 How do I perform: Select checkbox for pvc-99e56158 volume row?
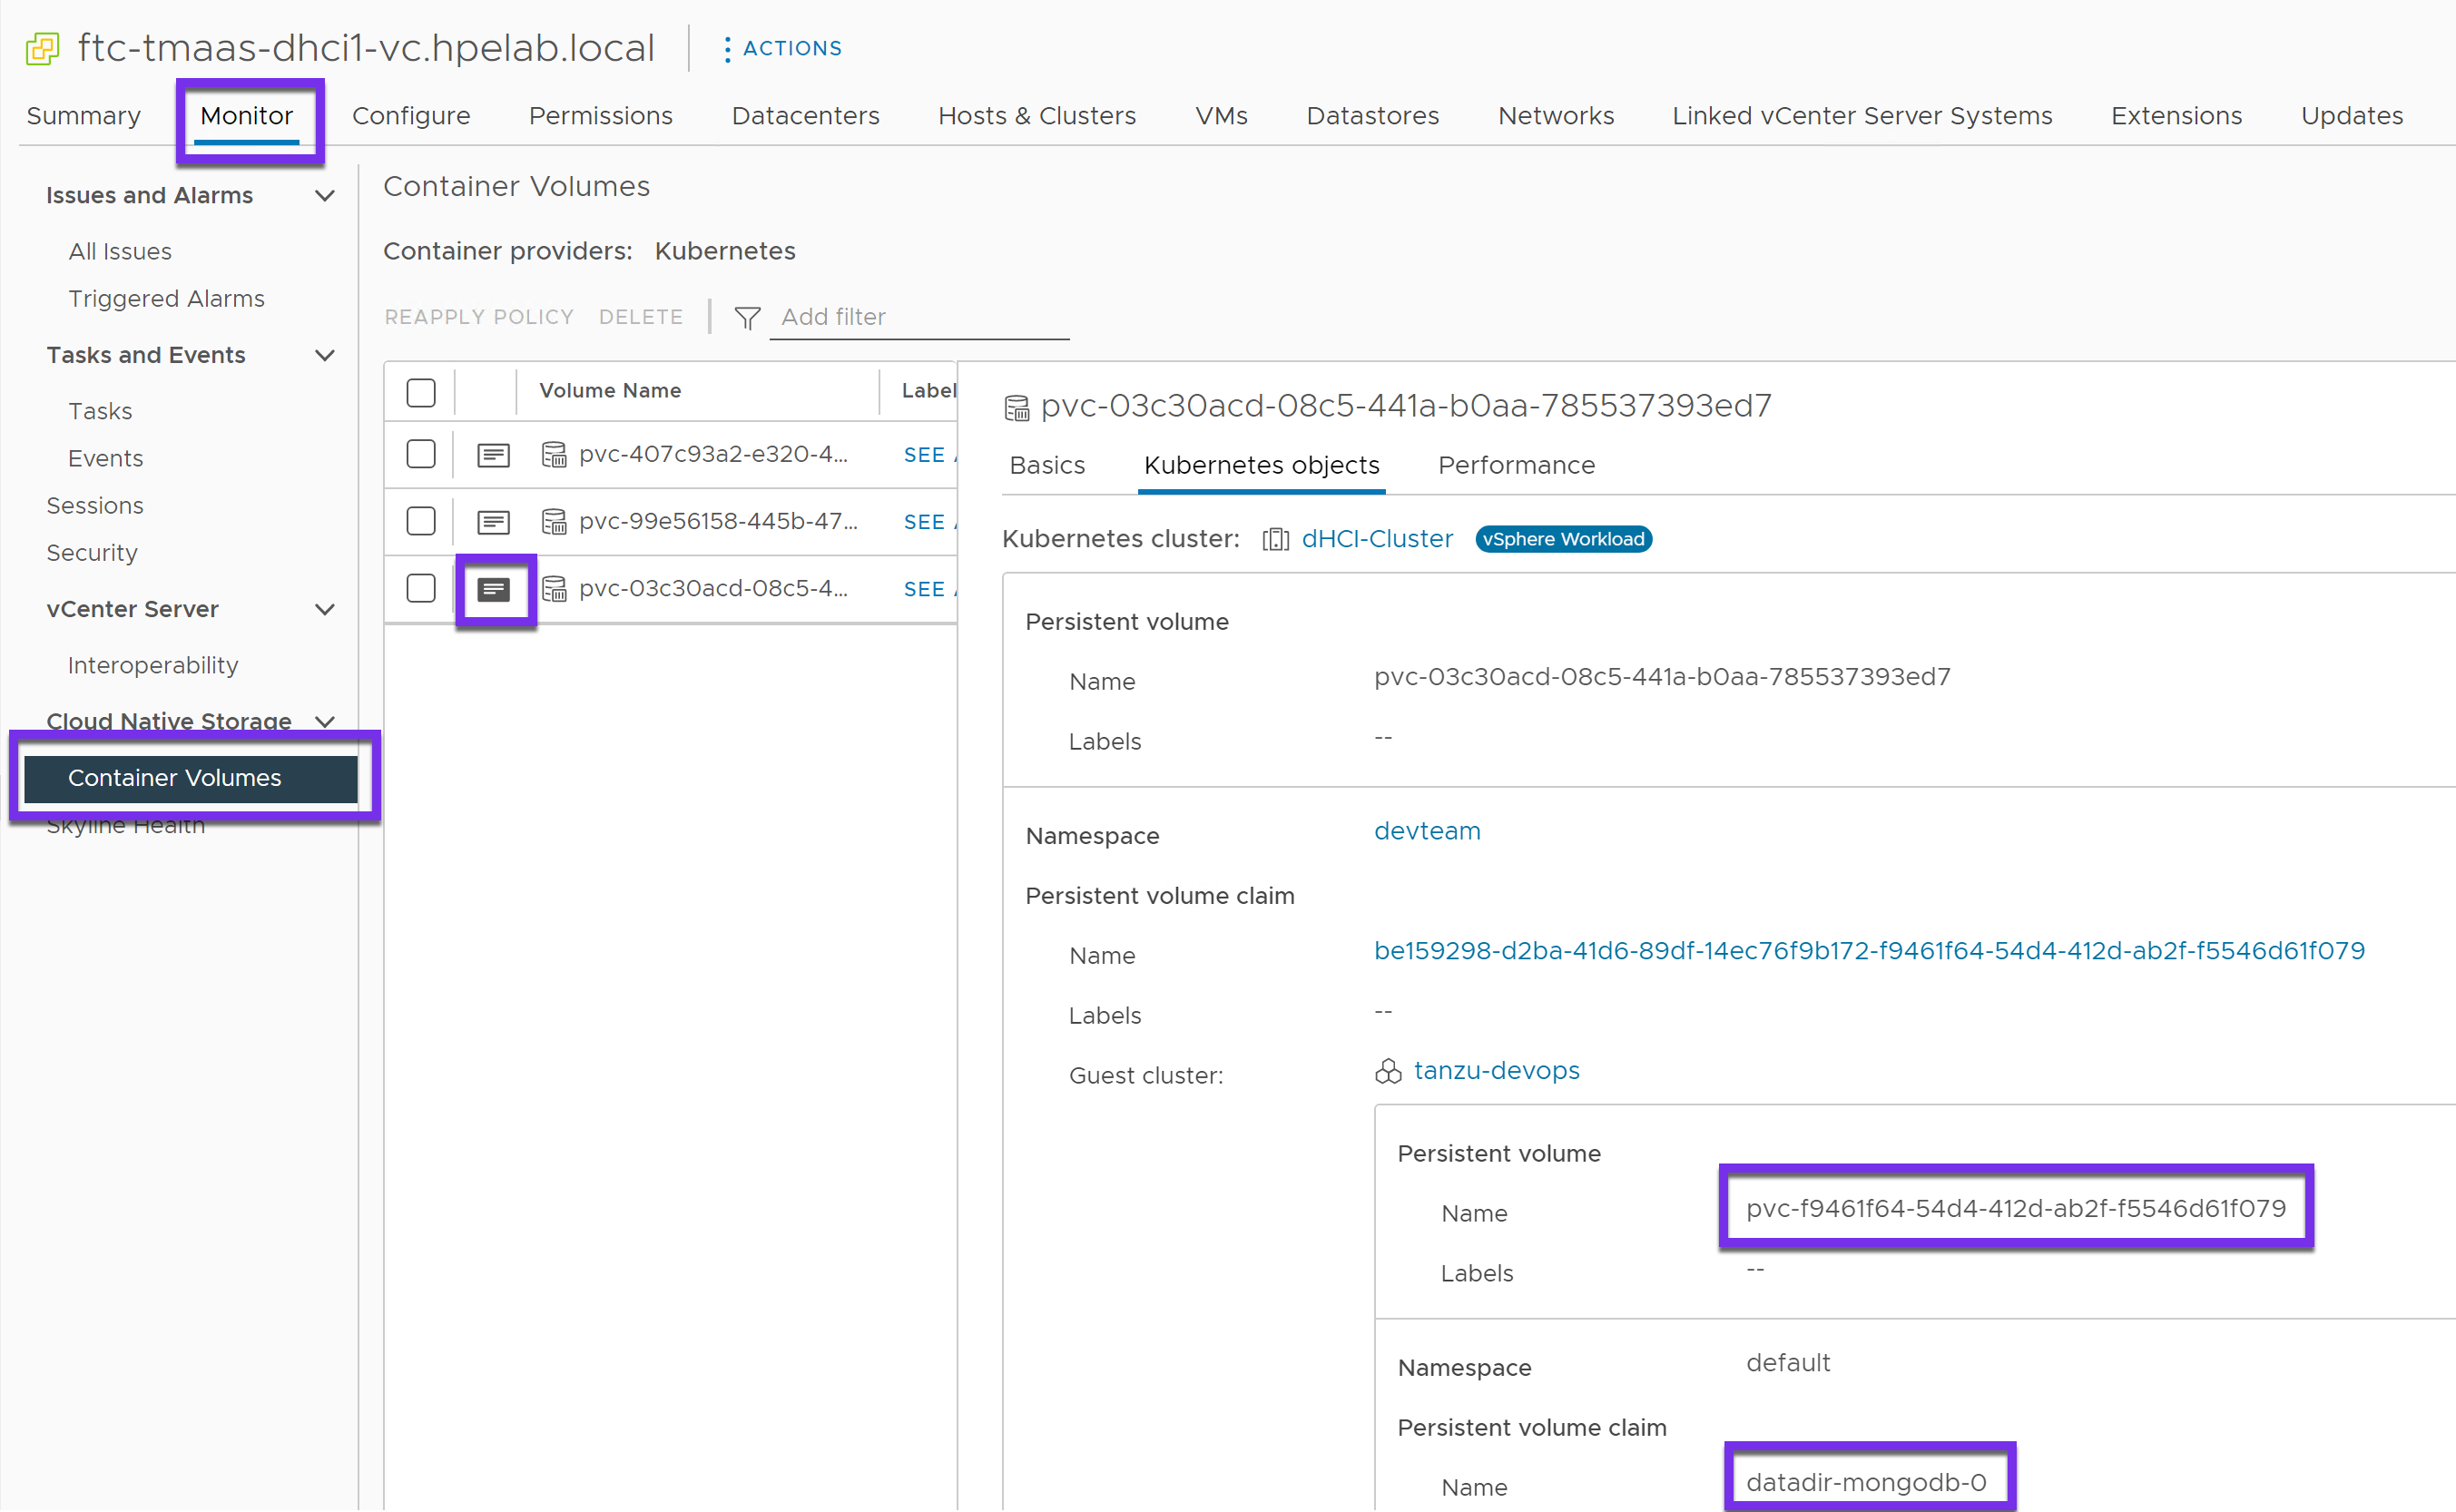[x=421, y=521]
